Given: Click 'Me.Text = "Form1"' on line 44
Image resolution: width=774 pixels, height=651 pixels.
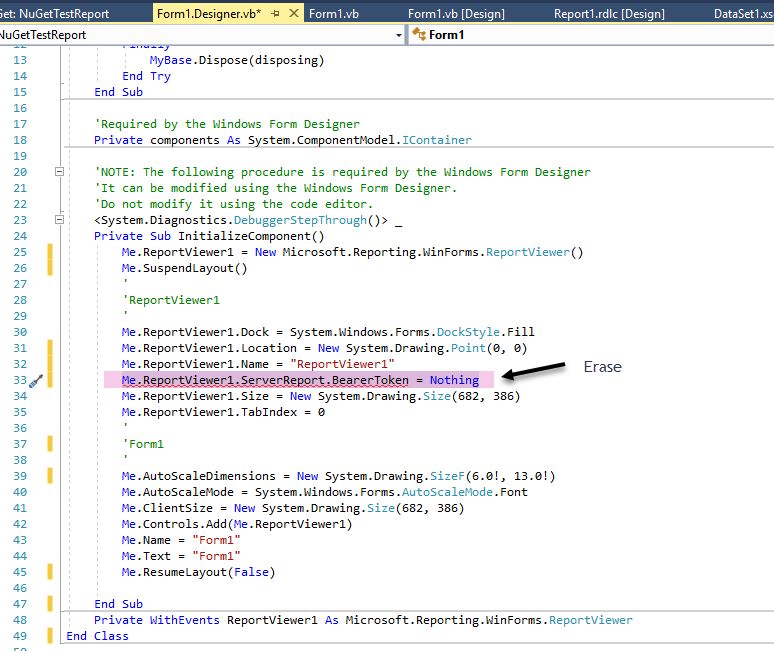Looking at the screenshot, I should [x=181, y=556].
